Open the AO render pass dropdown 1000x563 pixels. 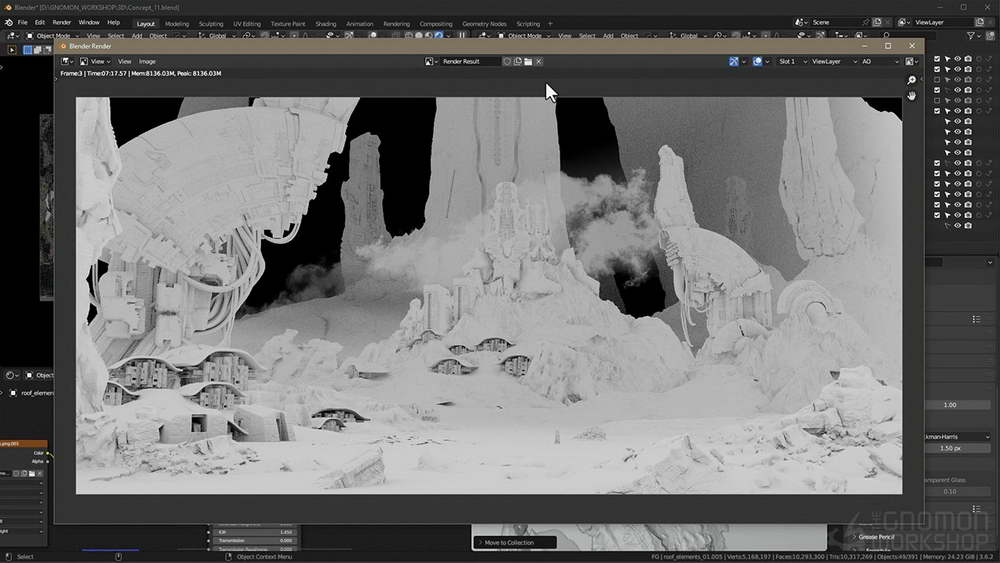coord(880,61)
